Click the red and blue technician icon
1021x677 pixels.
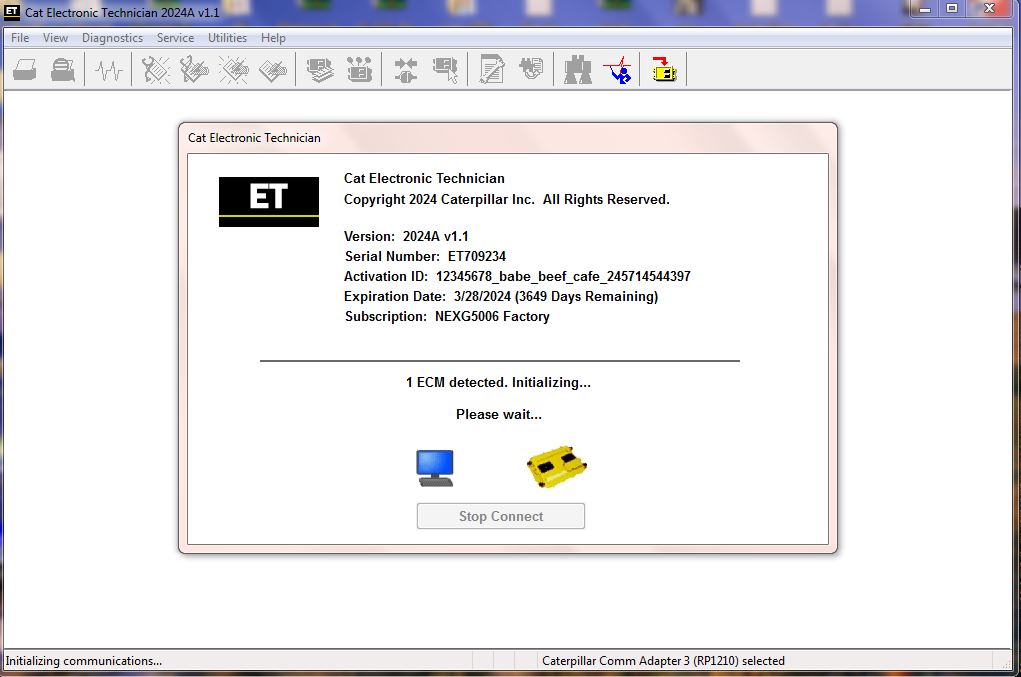coord(617,70)
